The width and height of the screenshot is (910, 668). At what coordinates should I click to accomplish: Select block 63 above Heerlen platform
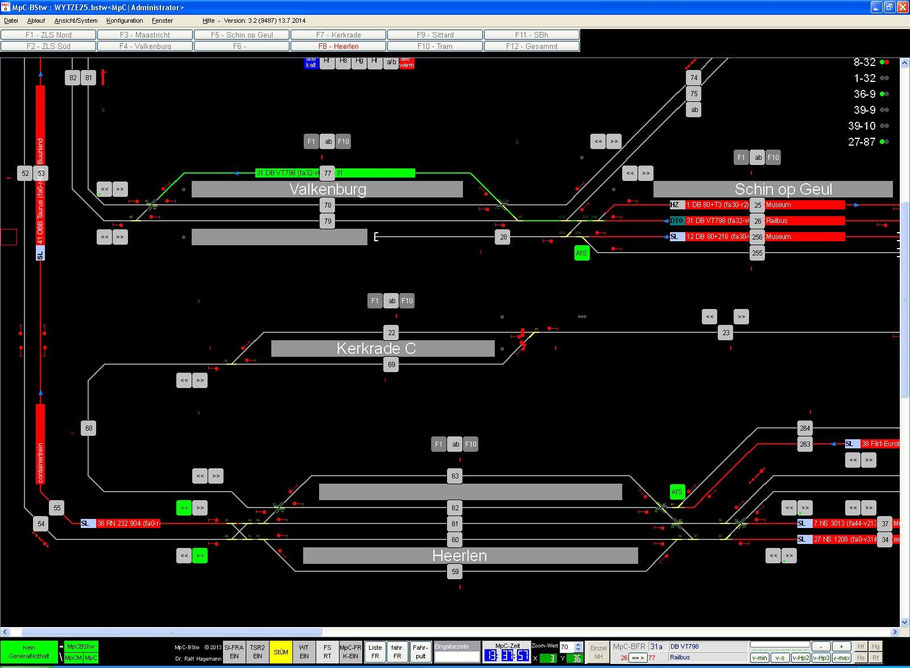point(455,476)
